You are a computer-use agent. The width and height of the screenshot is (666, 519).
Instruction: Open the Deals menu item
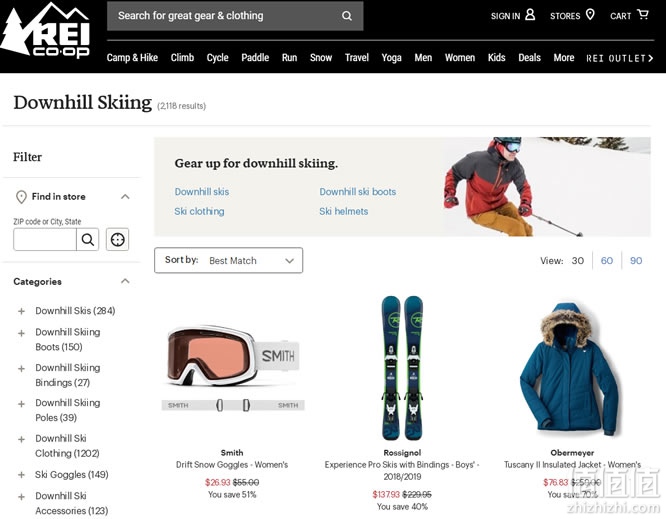529,58
